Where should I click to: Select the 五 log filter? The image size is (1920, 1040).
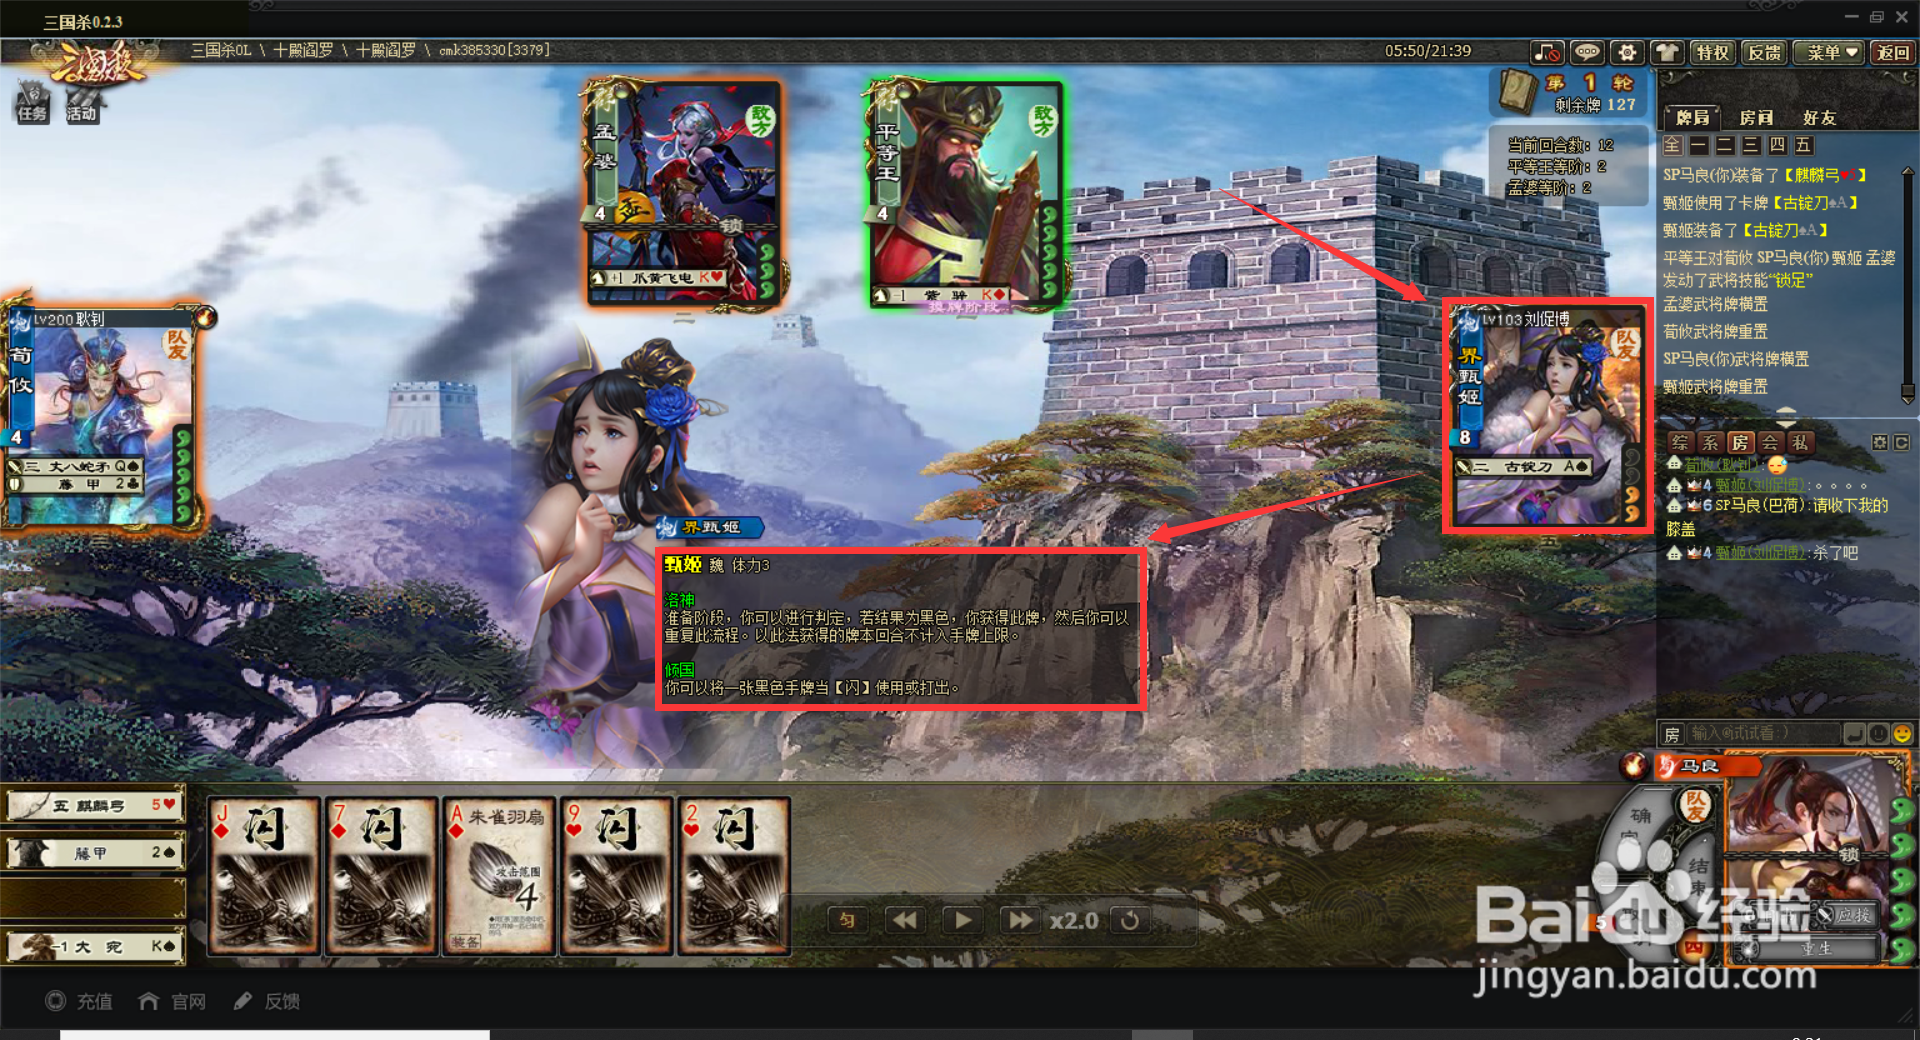coord(1803,146)
